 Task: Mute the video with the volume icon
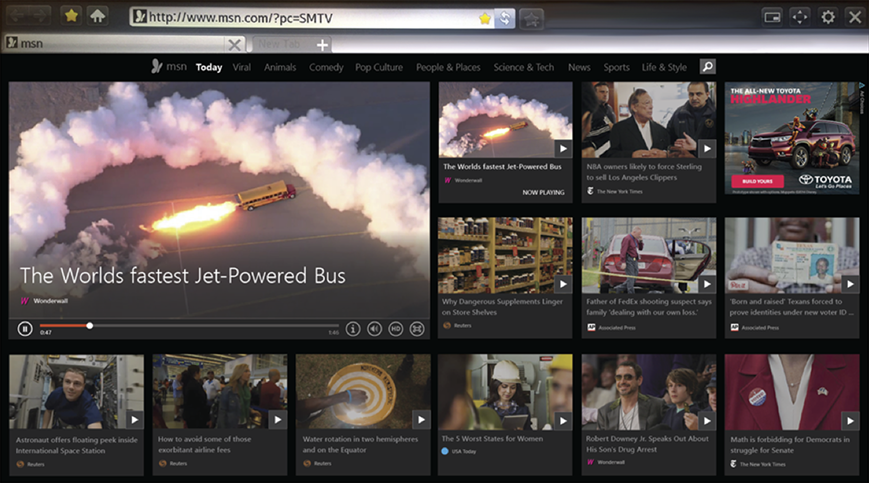point(375,328)
